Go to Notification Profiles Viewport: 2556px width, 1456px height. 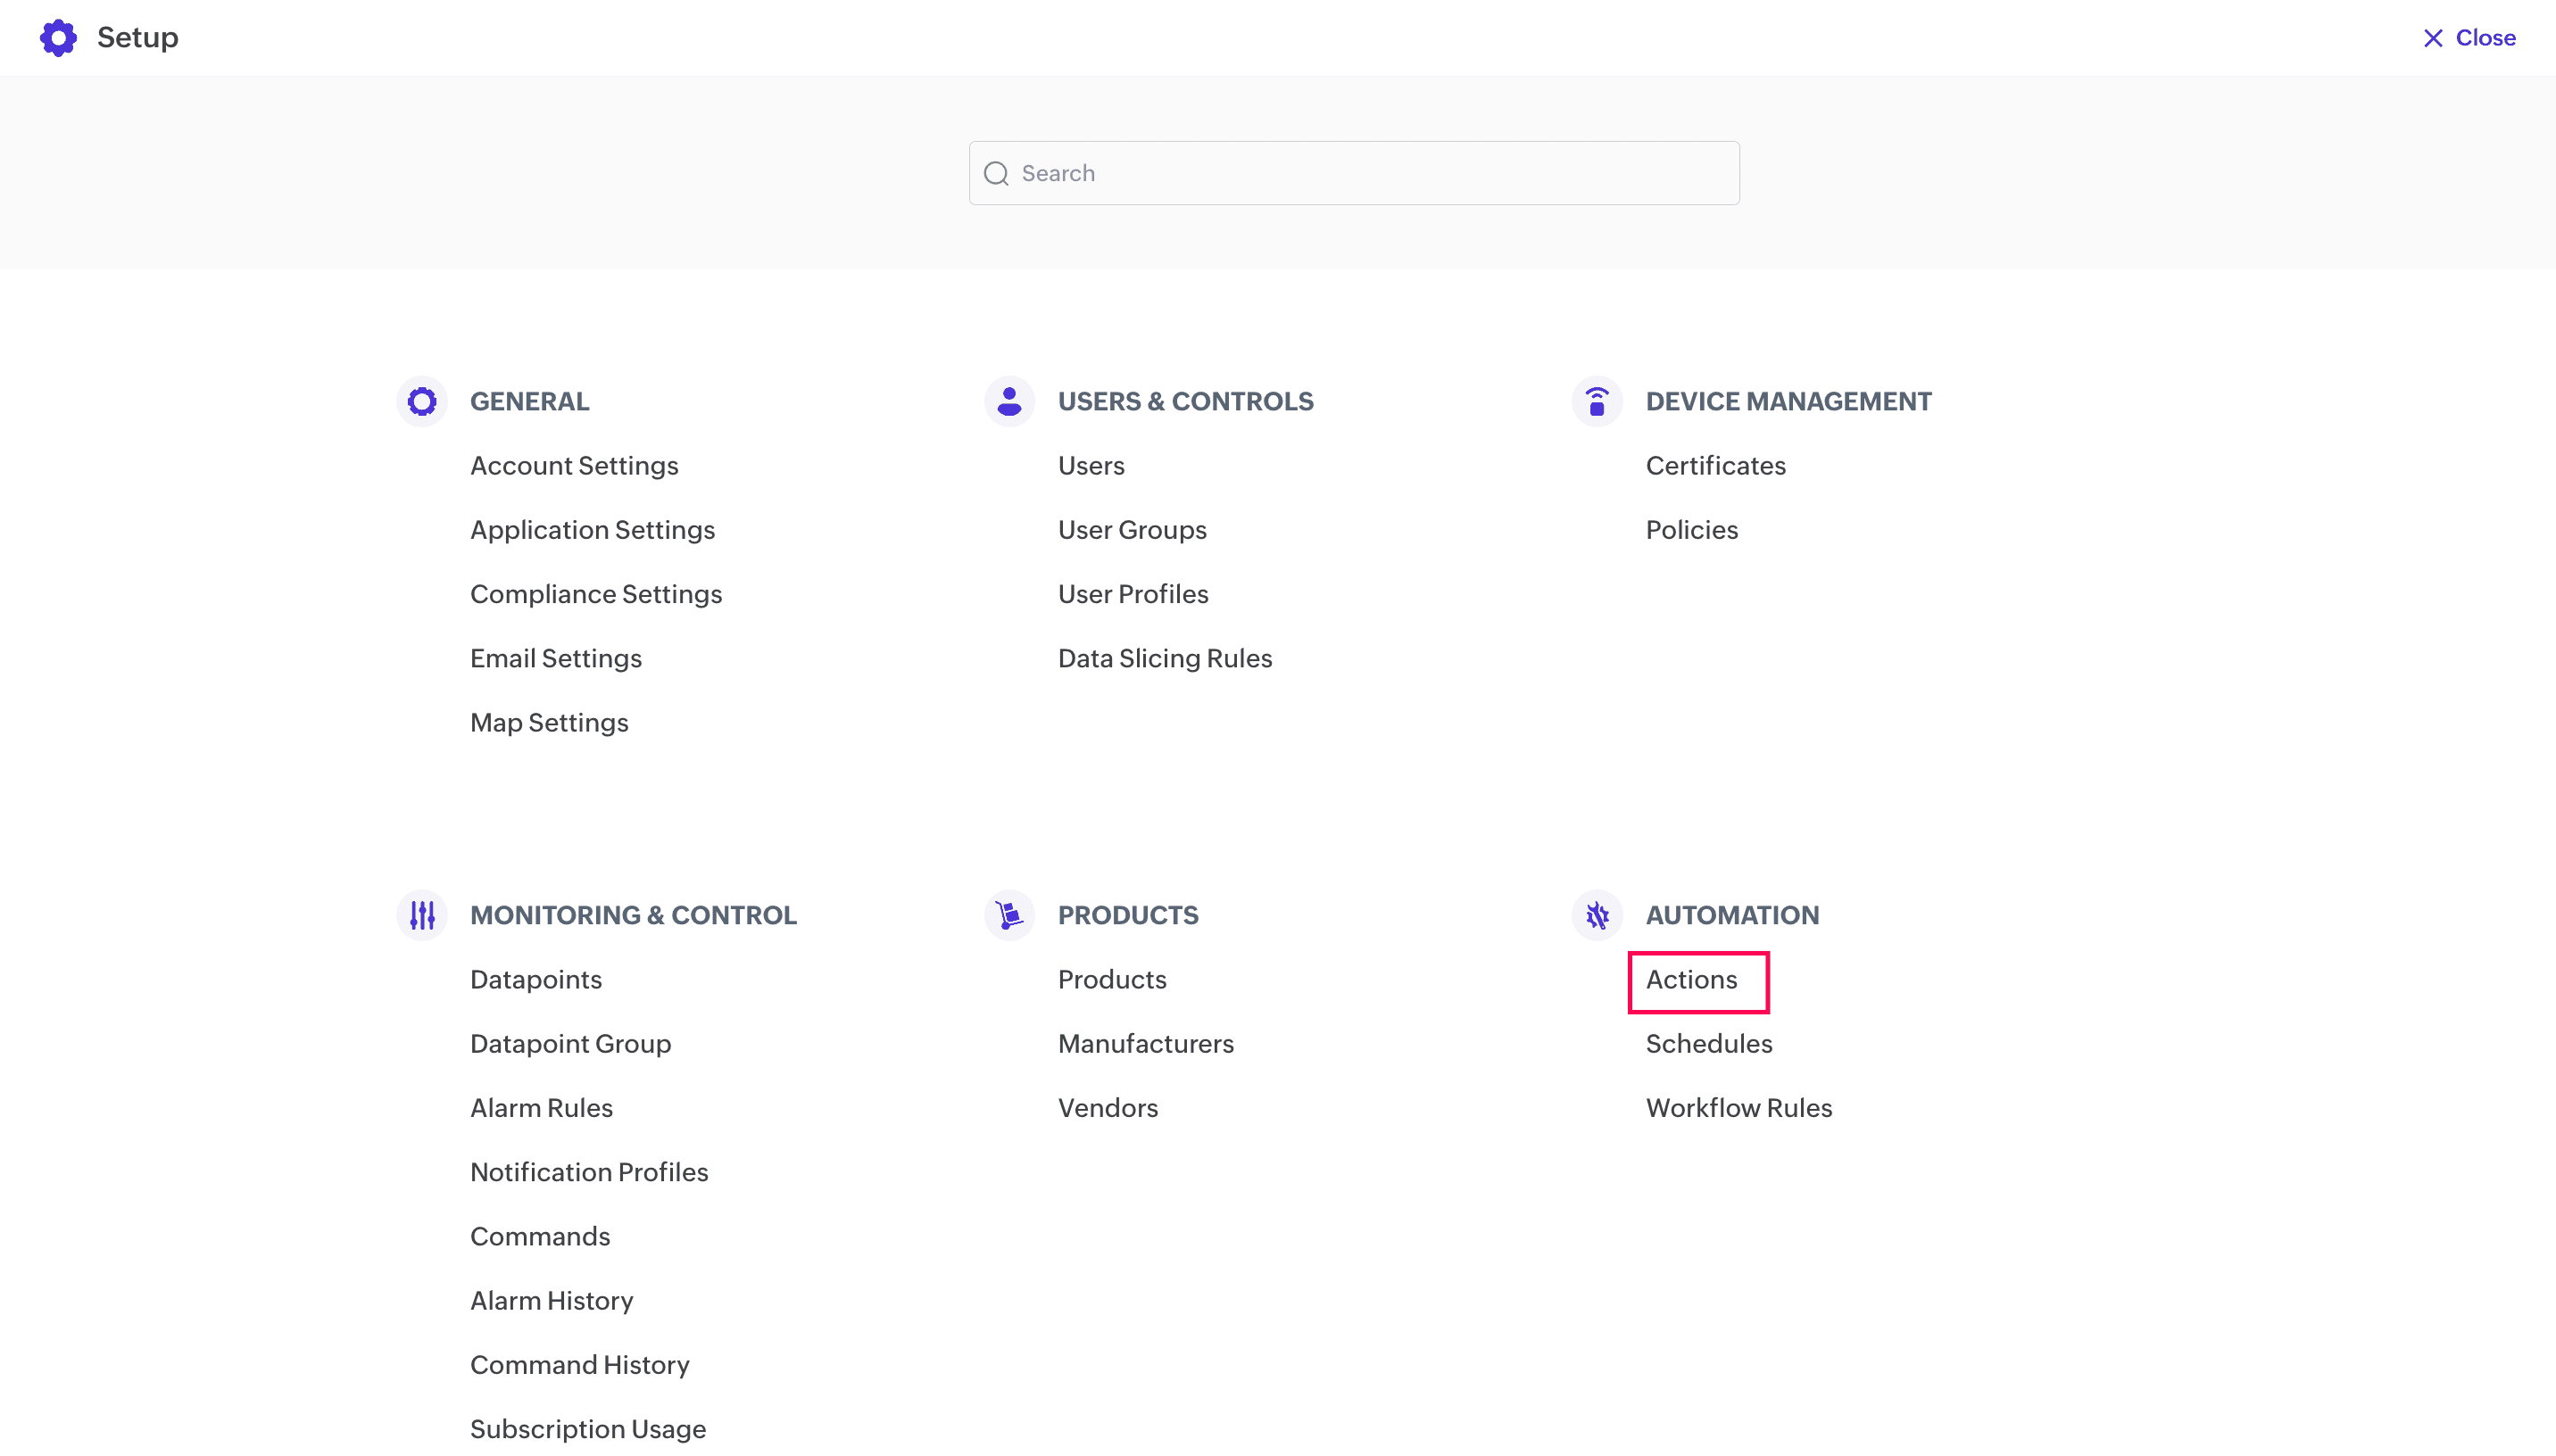pyautogui.click(x=589, y=1172)
